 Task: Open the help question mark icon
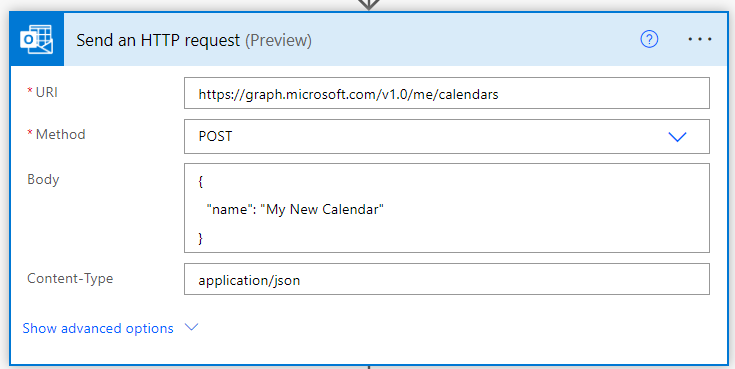[x=649, y=39]
